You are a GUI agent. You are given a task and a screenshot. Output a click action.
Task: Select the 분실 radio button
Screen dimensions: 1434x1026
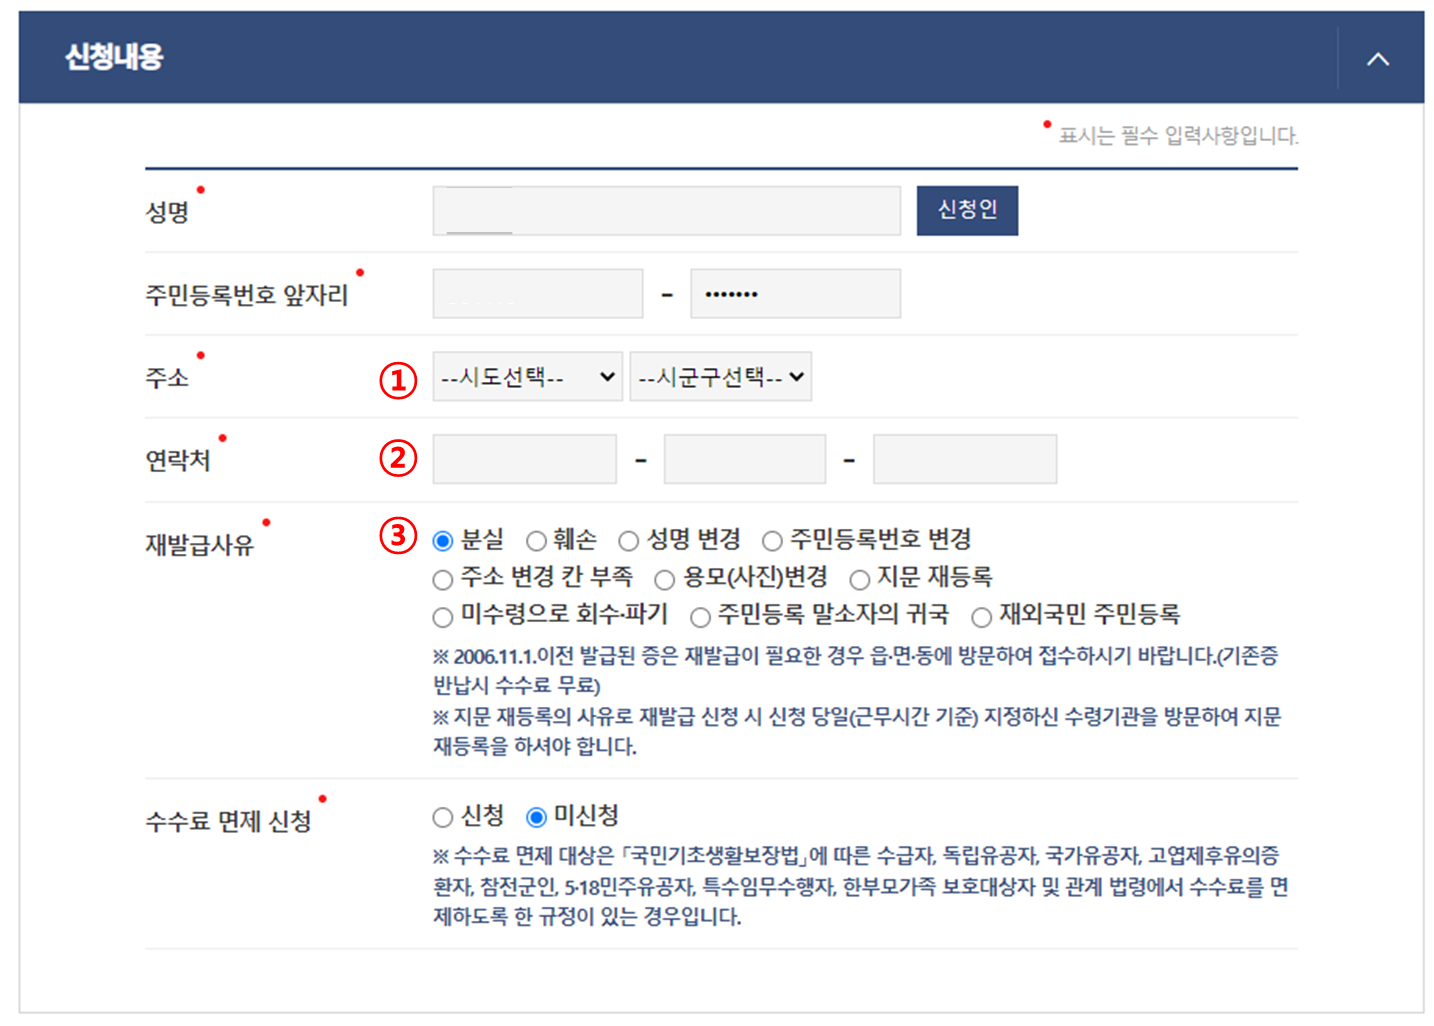tap(443, 541)
